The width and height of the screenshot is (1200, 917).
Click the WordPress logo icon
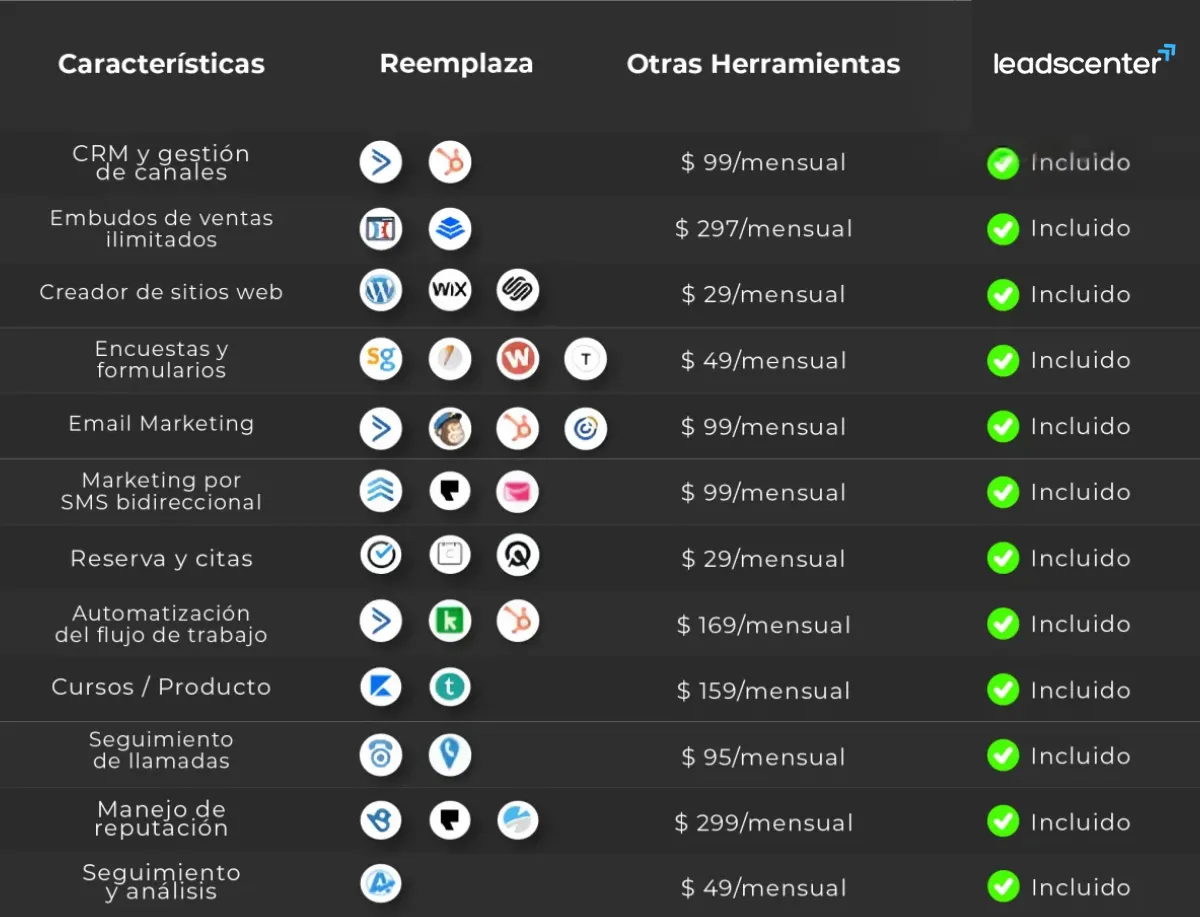tap(381, 291)
